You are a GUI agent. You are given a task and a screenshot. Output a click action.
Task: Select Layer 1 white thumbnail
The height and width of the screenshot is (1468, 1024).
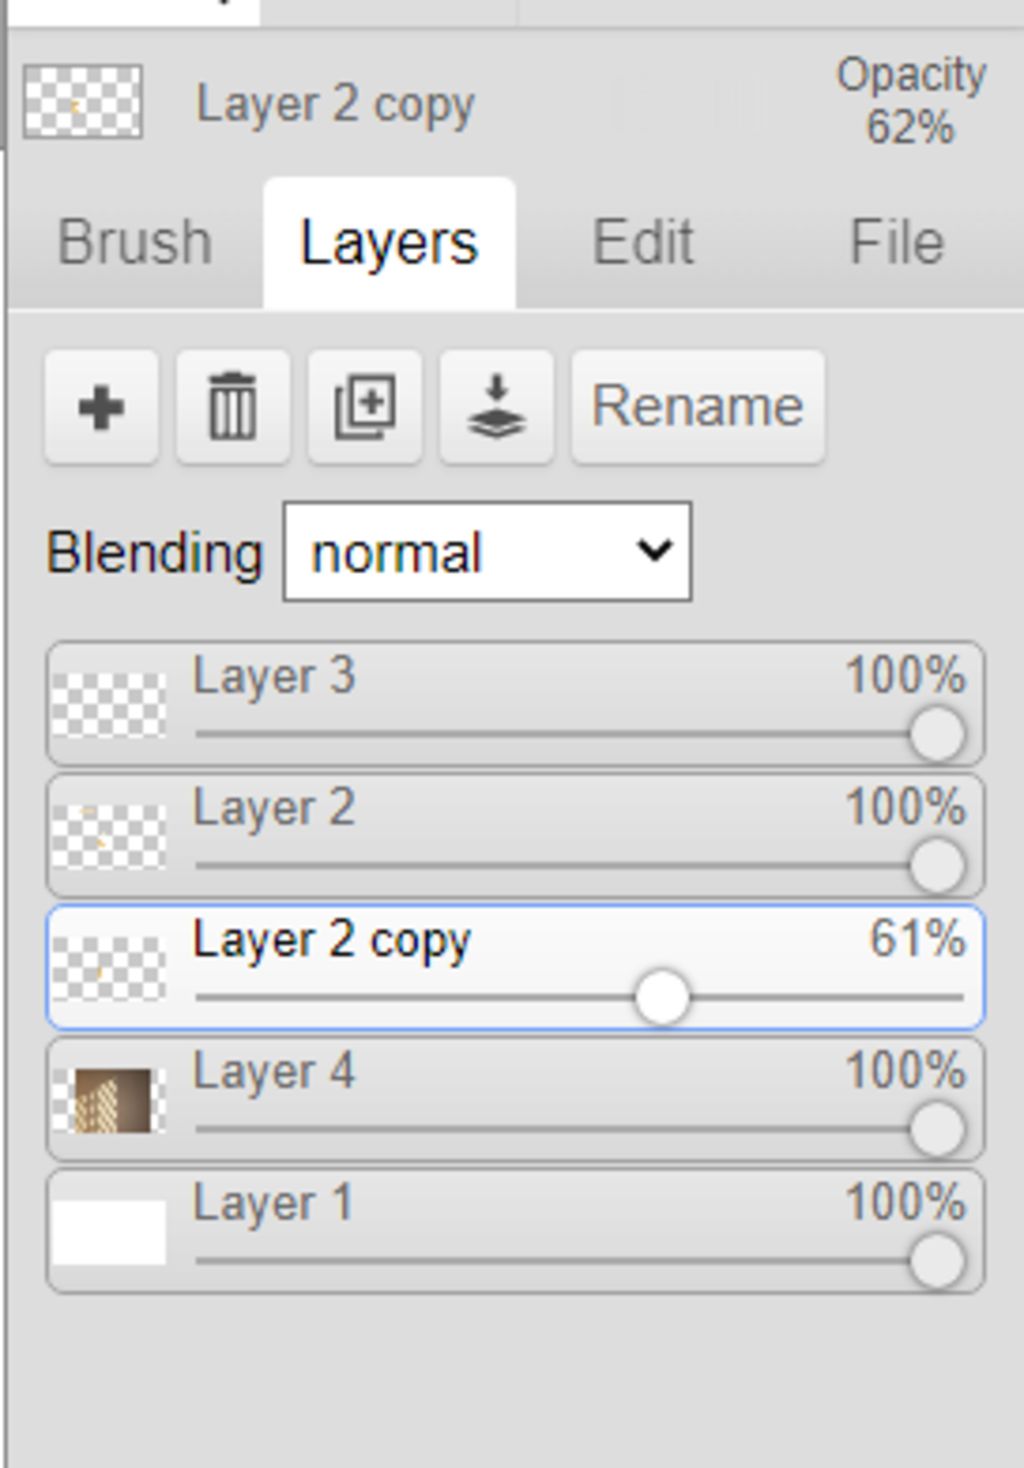pyautogui.click(x=109, y=1232)
